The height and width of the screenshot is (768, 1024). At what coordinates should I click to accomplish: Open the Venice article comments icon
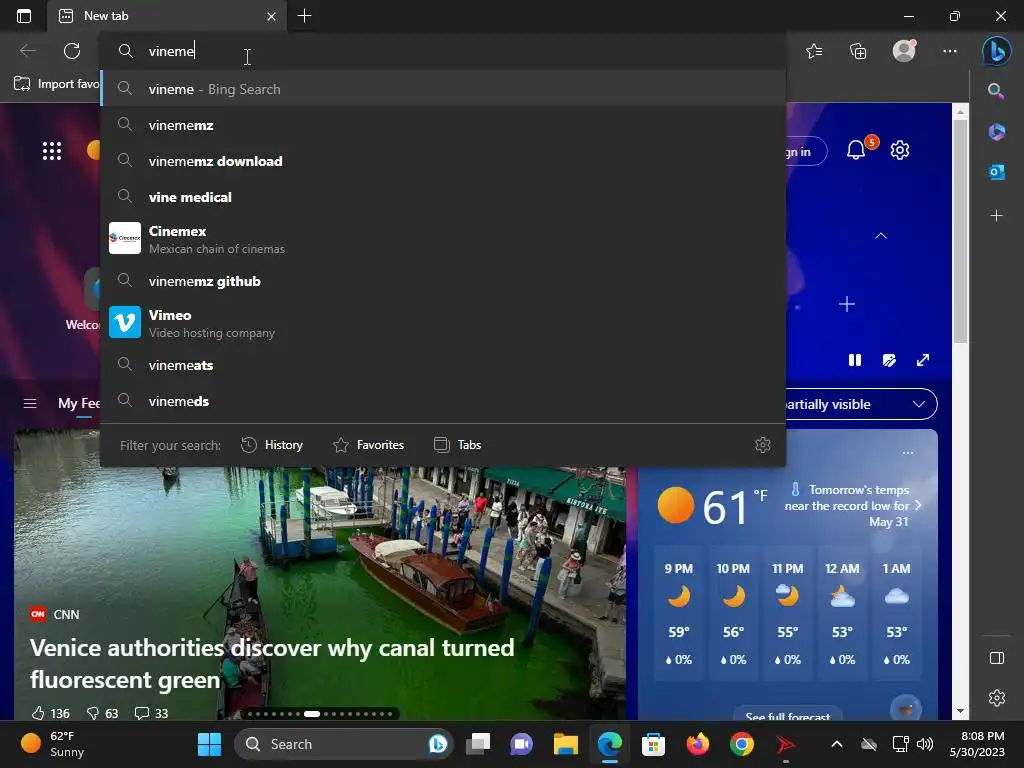click(141, 713)
